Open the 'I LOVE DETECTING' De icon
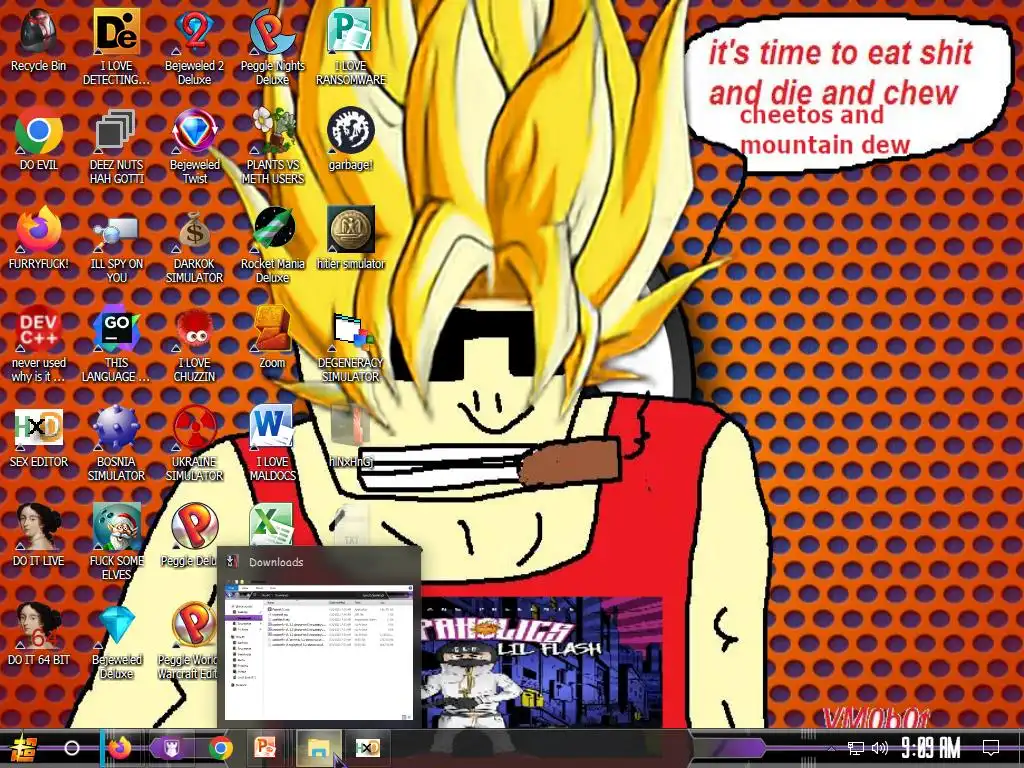Viewport: 1024px width, 768px height. (116, 47)
